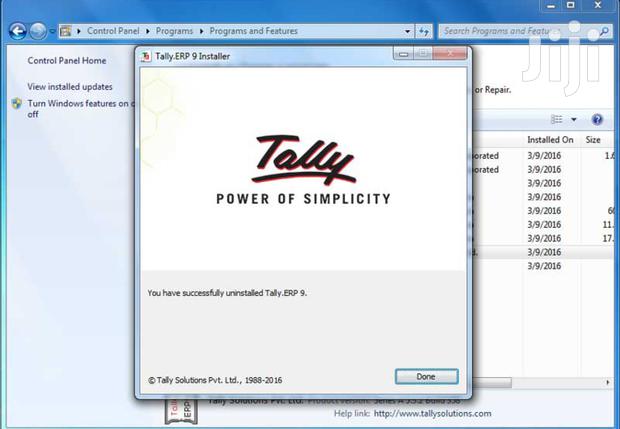The width and height of the screenshot is (620, 429).
Task: Select the Programs breadcrumb segment
Action: pos(174,31)
